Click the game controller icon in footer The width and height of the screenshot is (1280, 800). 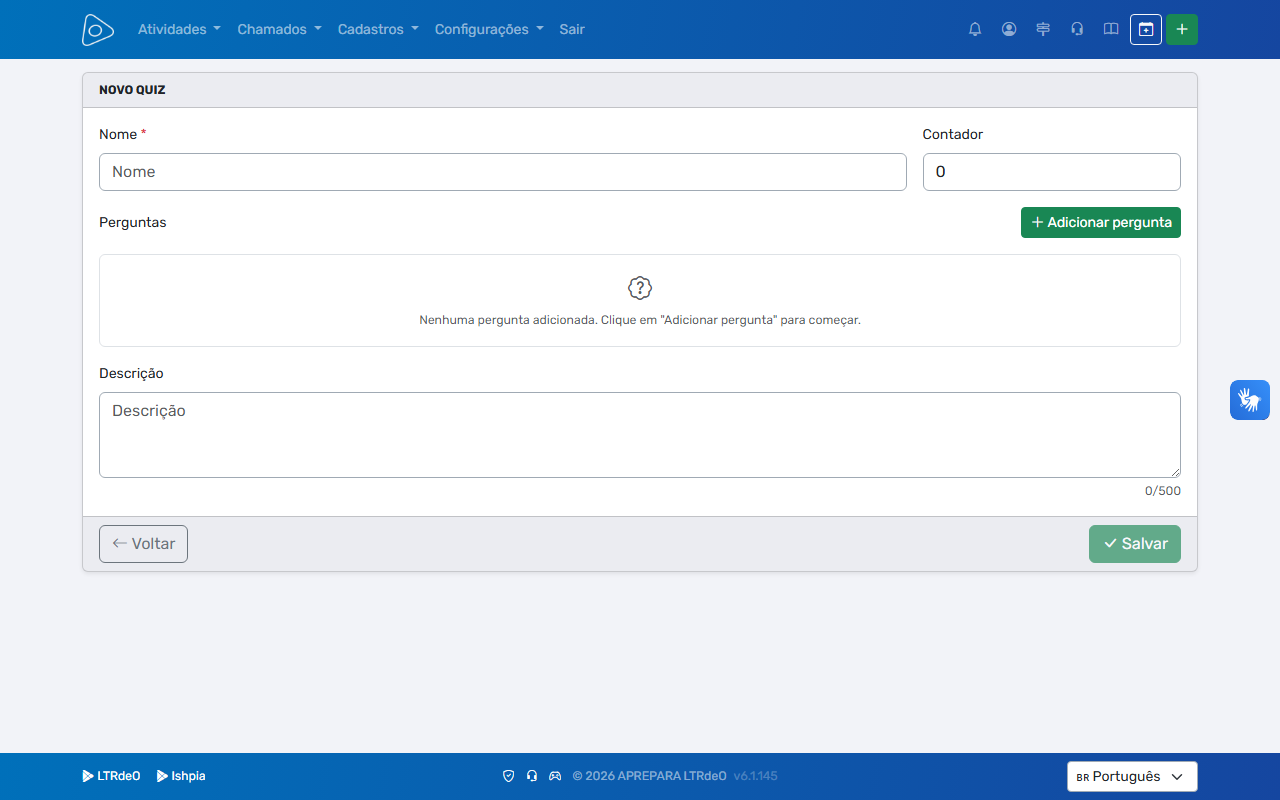coord(555,776)
